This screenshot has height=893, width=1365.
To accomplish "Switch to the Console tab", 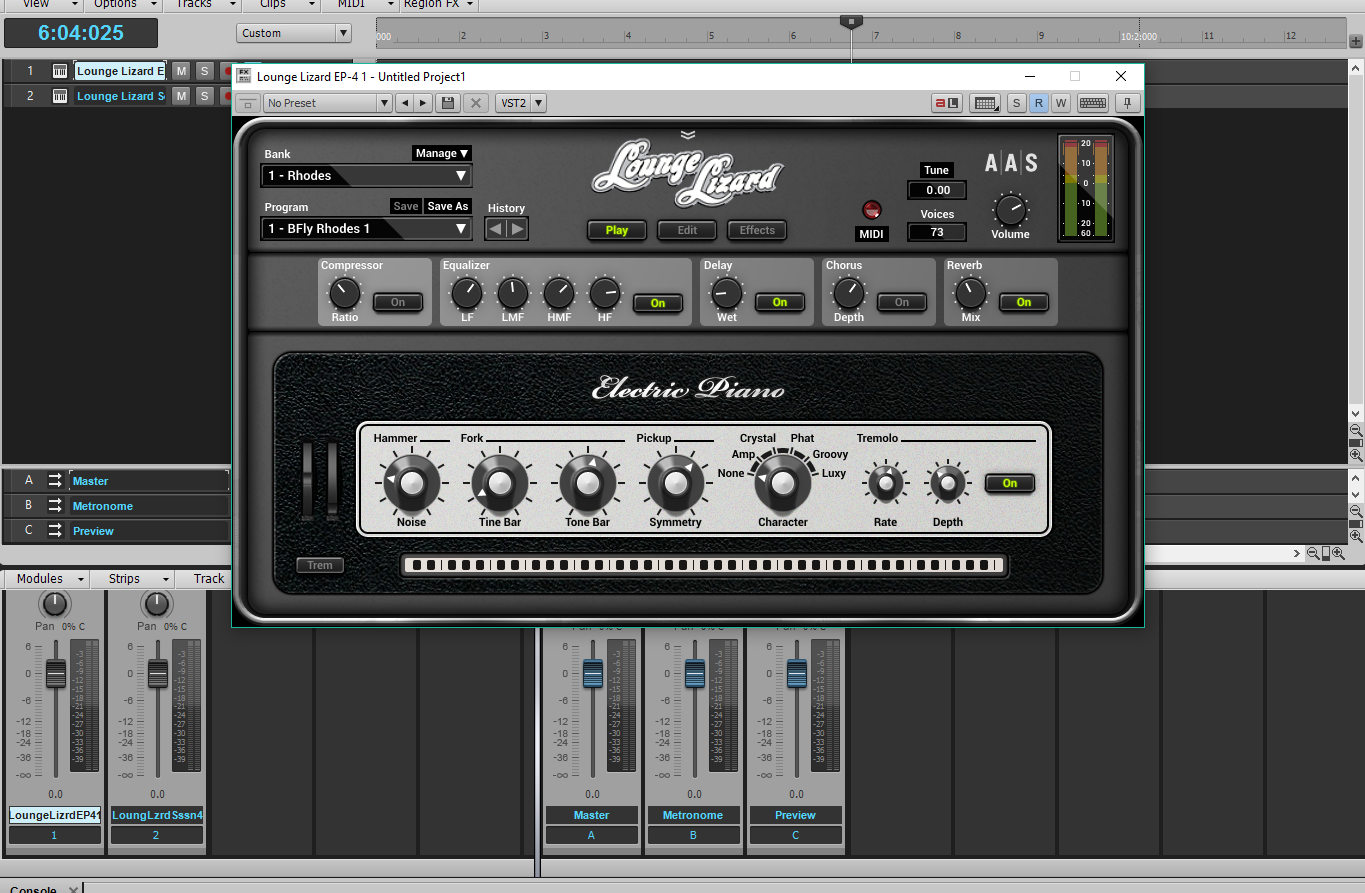I will click(x=33, y=888).
